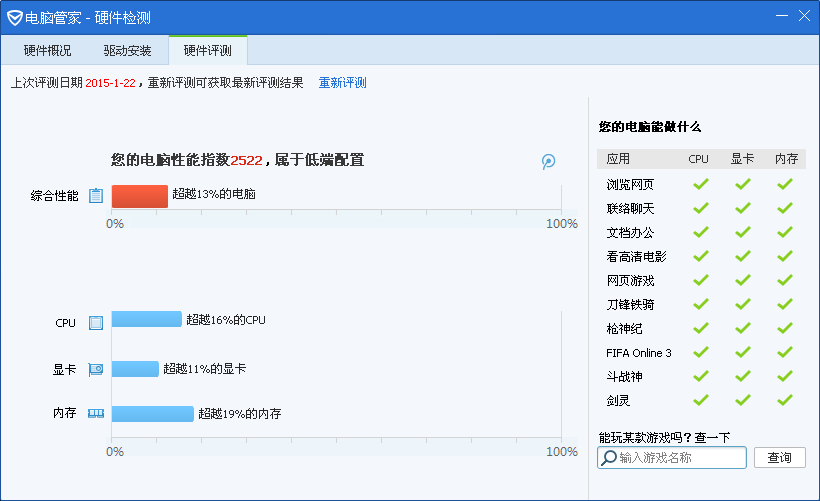
Task: Click the 综合性能 label
Action: click(x=54, y=196)
